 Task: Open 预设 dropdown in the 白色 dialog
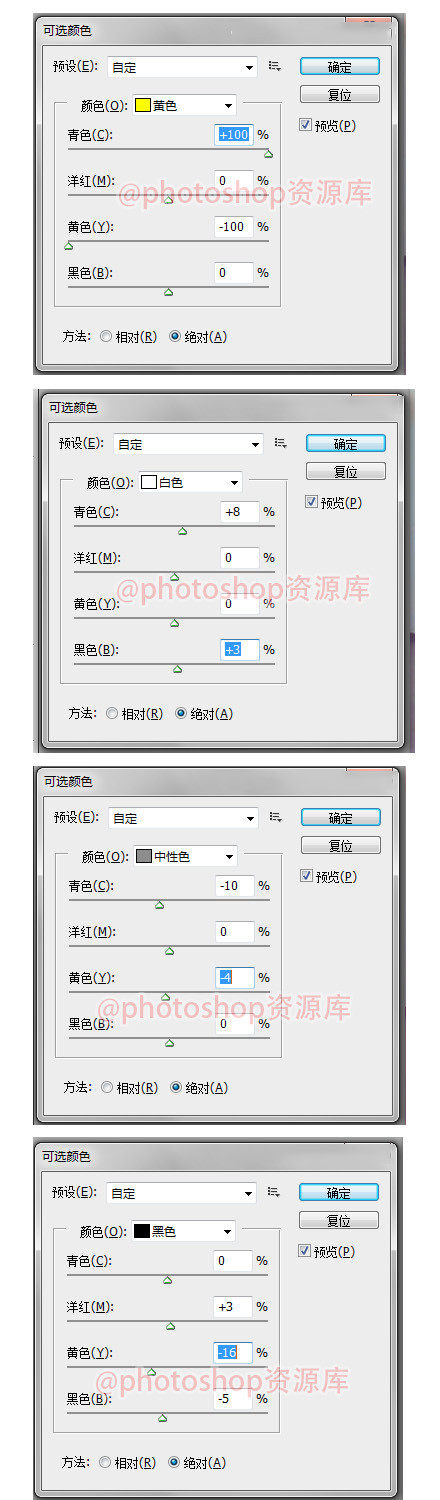[186, 443]
